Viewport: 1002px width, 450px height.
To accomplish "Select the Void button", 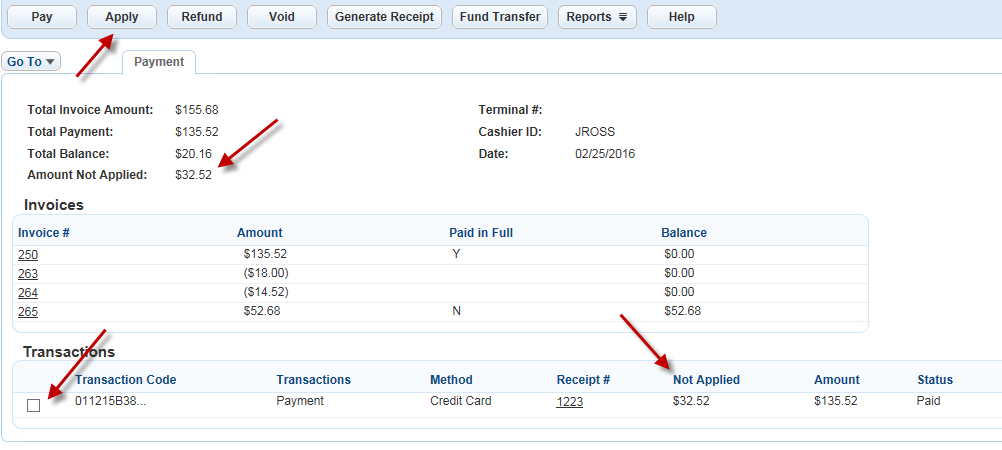I will pyautogui.click(x=282, y=17).
